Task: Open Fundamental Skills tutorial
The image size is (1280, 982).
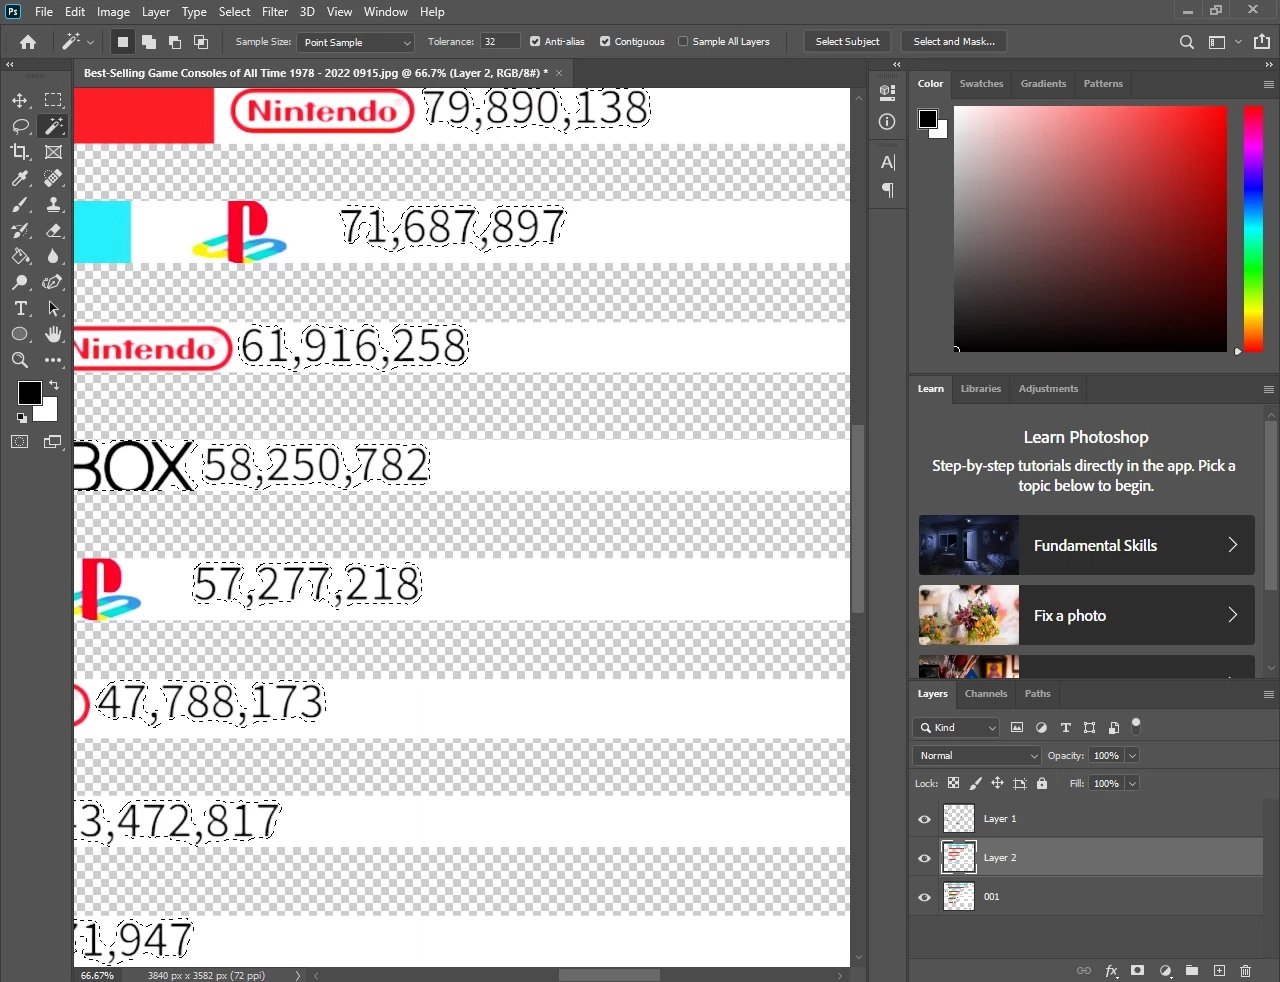Action: click(x=1087, y=545)
